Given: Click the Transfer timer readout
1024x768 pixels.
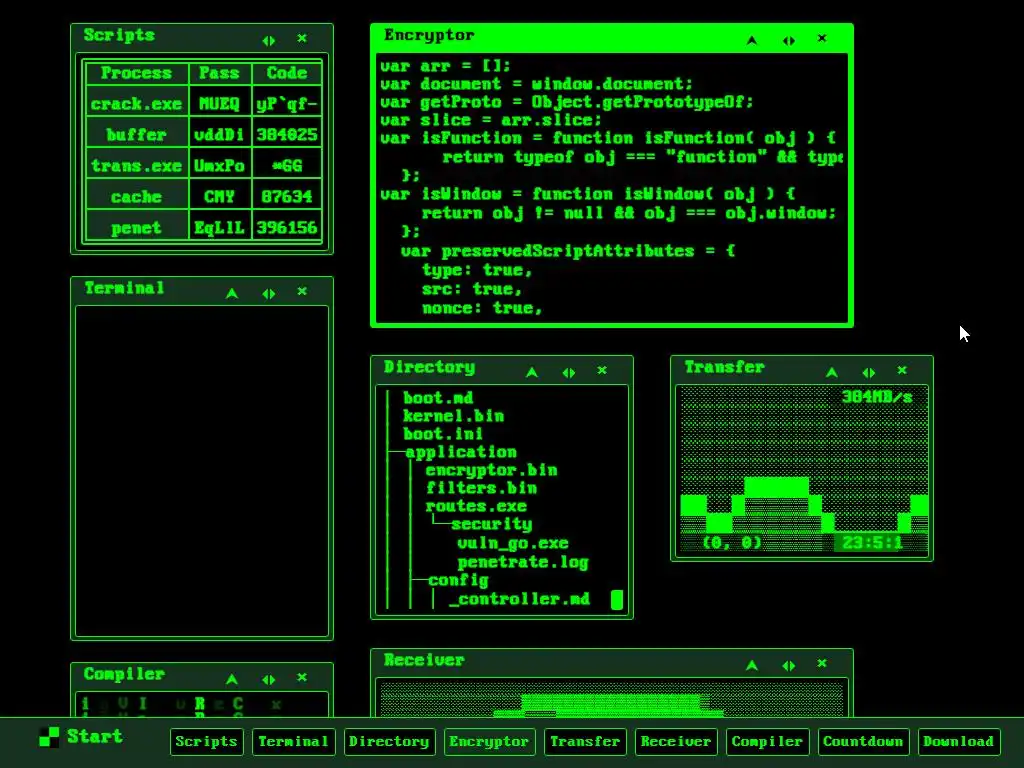Looking at the screenshot, I should pyautogui.click(x=872, y=543).
